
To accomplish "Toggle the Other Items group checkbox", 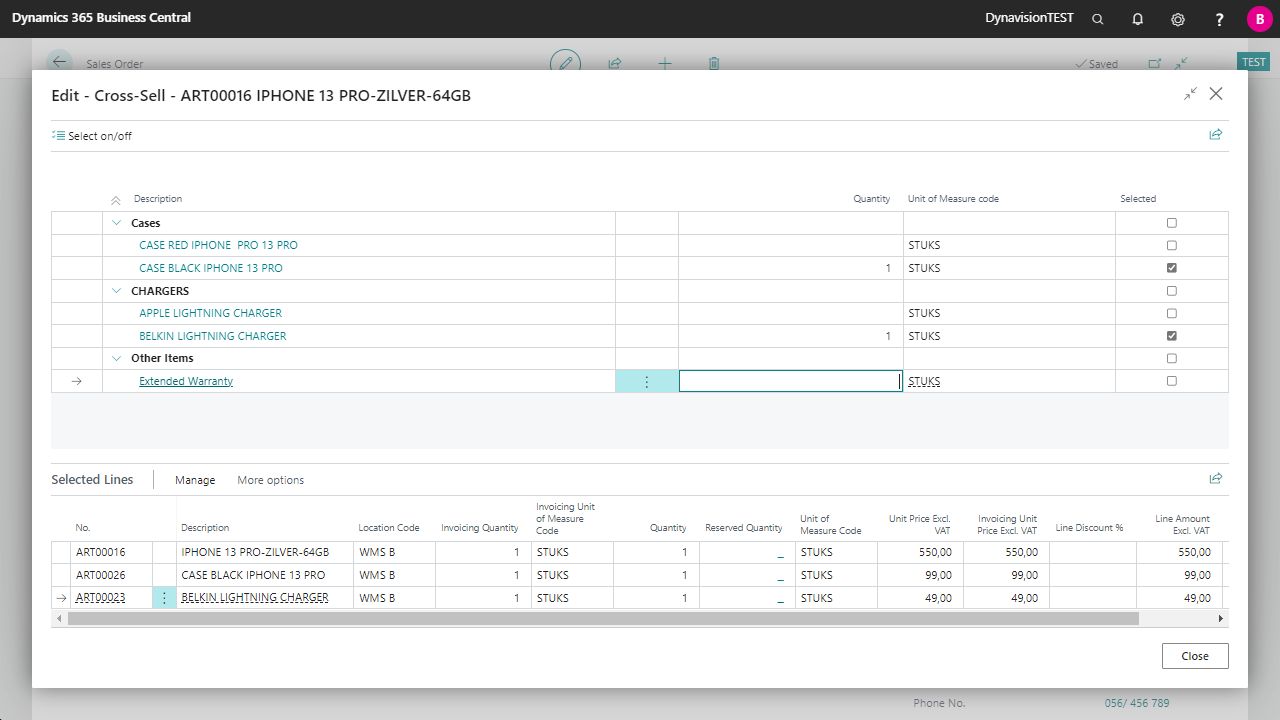I will click(1172, 358).
